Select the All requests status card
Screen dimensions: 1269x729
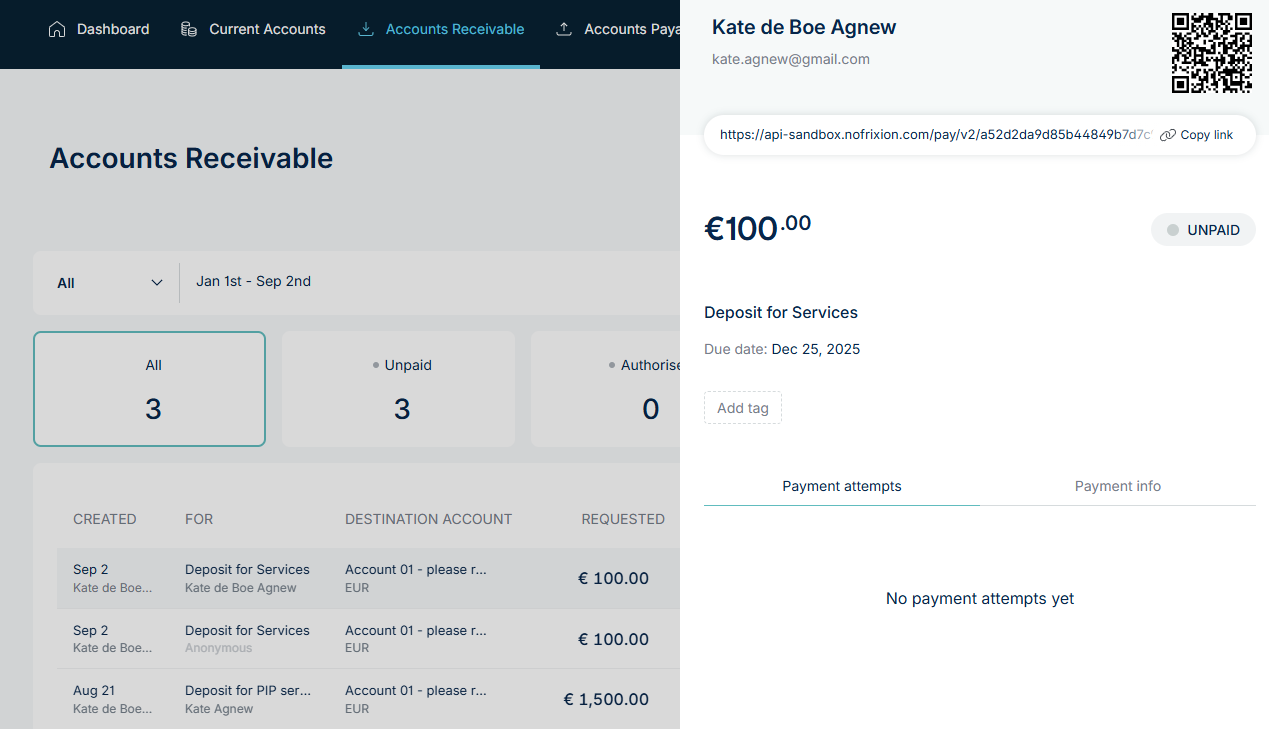pos(149,389)
